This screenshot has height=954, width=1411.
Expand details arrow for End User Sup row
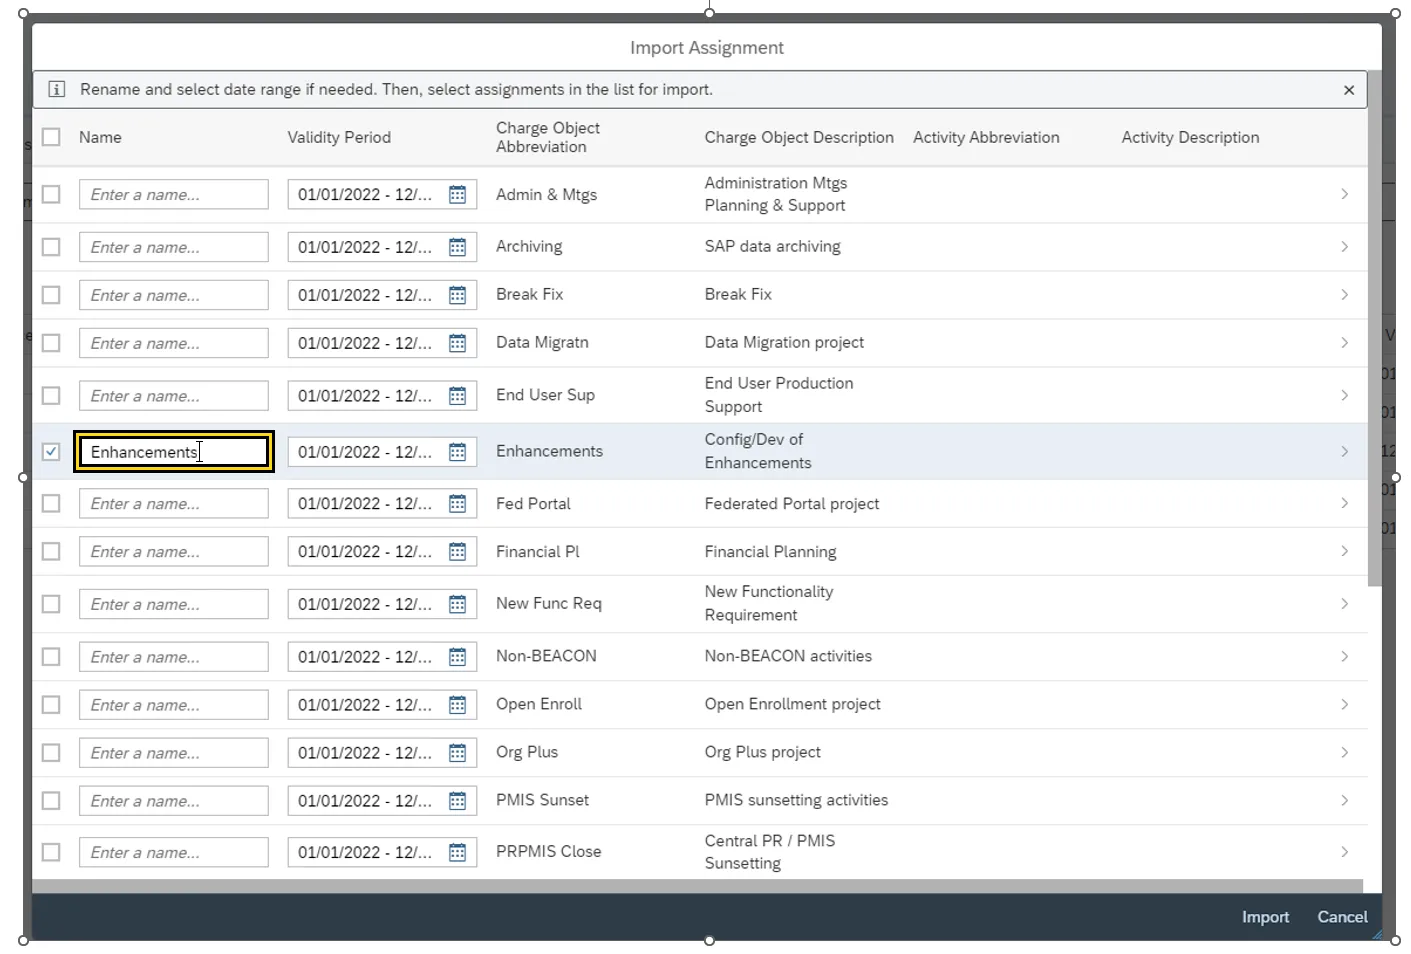(x=1344, y=396)
